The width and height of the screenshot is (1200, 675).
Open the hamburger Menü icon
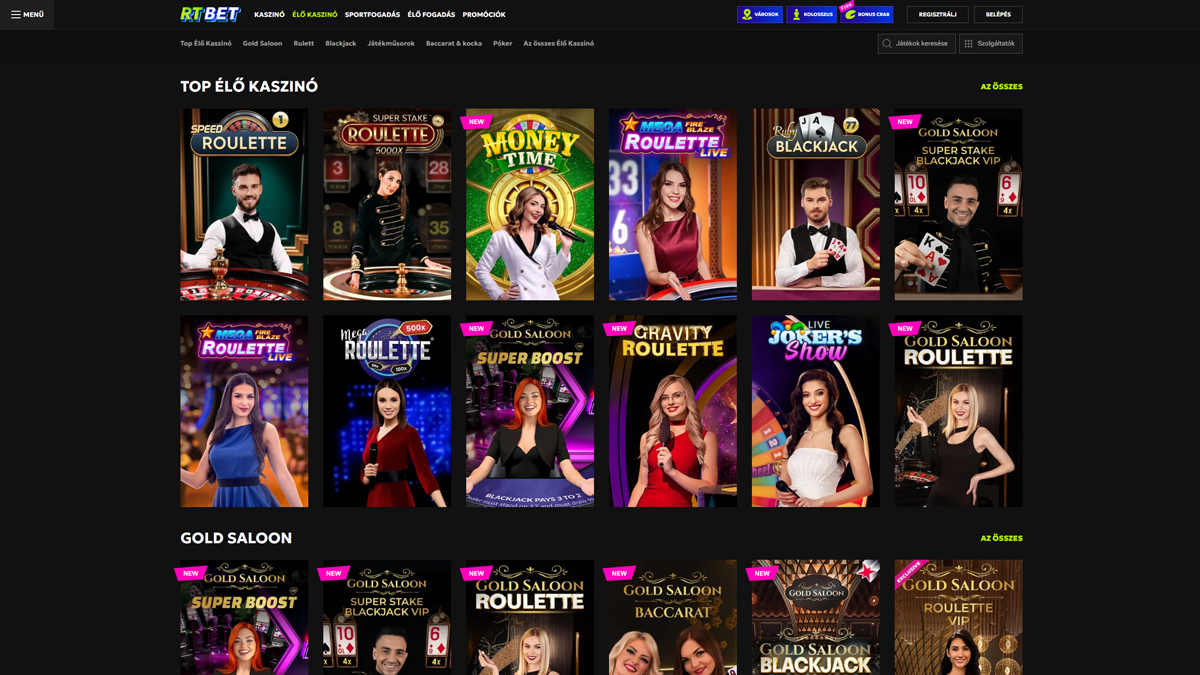(17, 14)
